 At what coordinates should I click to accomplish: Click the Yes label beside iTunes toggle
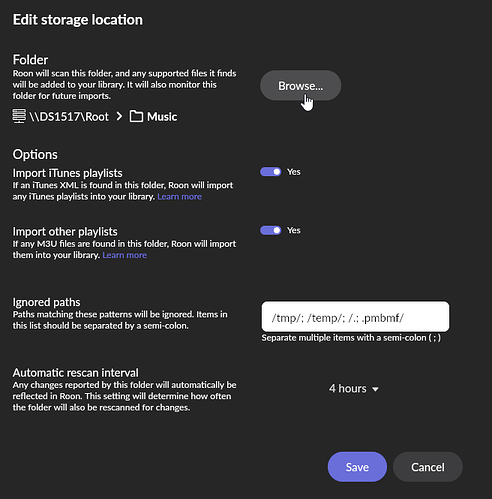[x=294, y=172]
